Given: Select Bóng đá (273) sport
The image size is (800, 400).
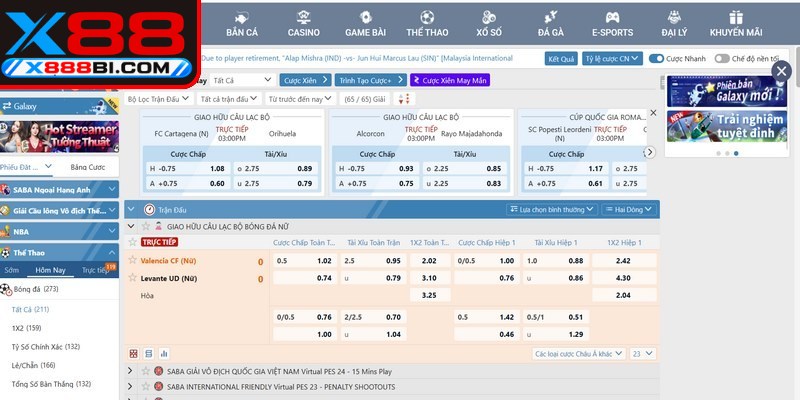Looking at the screenshot, I should (36, 289).
